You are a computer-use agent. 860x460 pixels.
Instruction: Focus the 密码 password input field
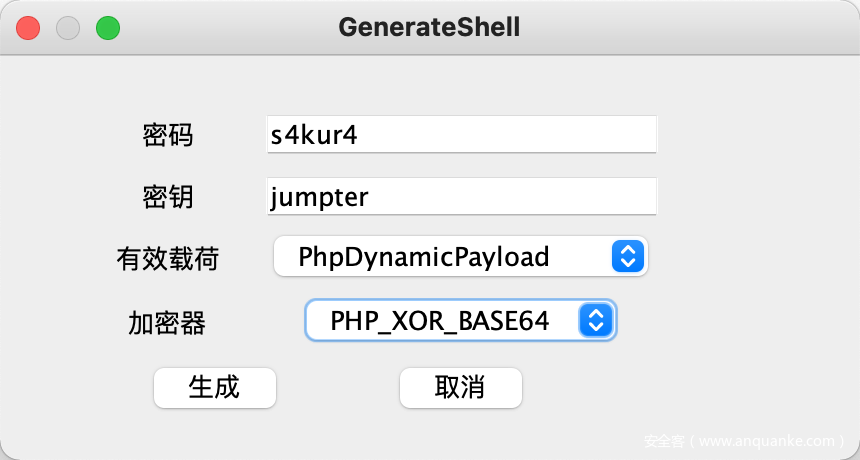point(500,135)
